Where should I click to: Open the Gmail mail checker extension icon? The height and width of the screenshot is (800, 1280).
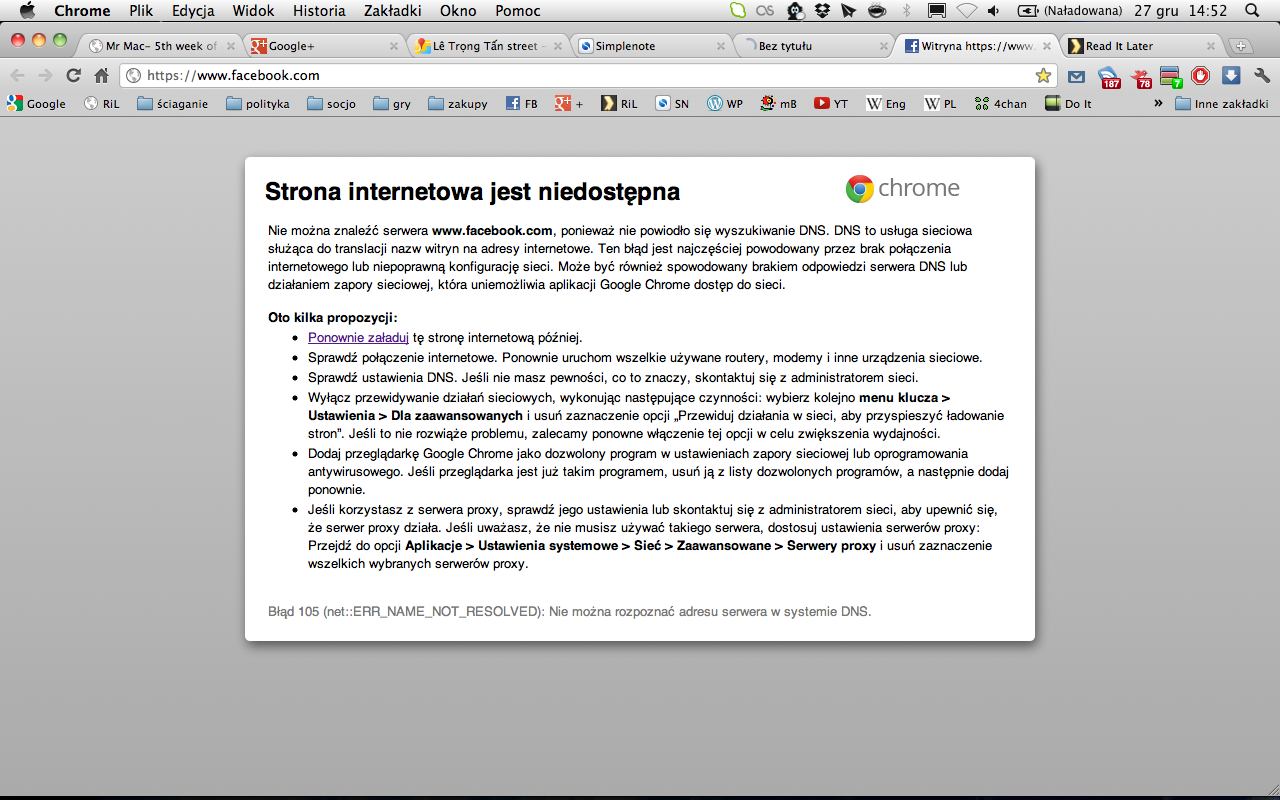tap(1076, 76)
